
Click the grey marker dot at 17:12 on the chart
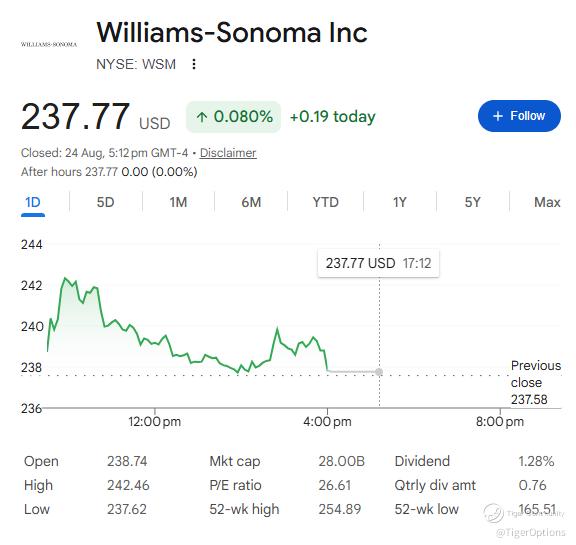click(x=379, y=372)
